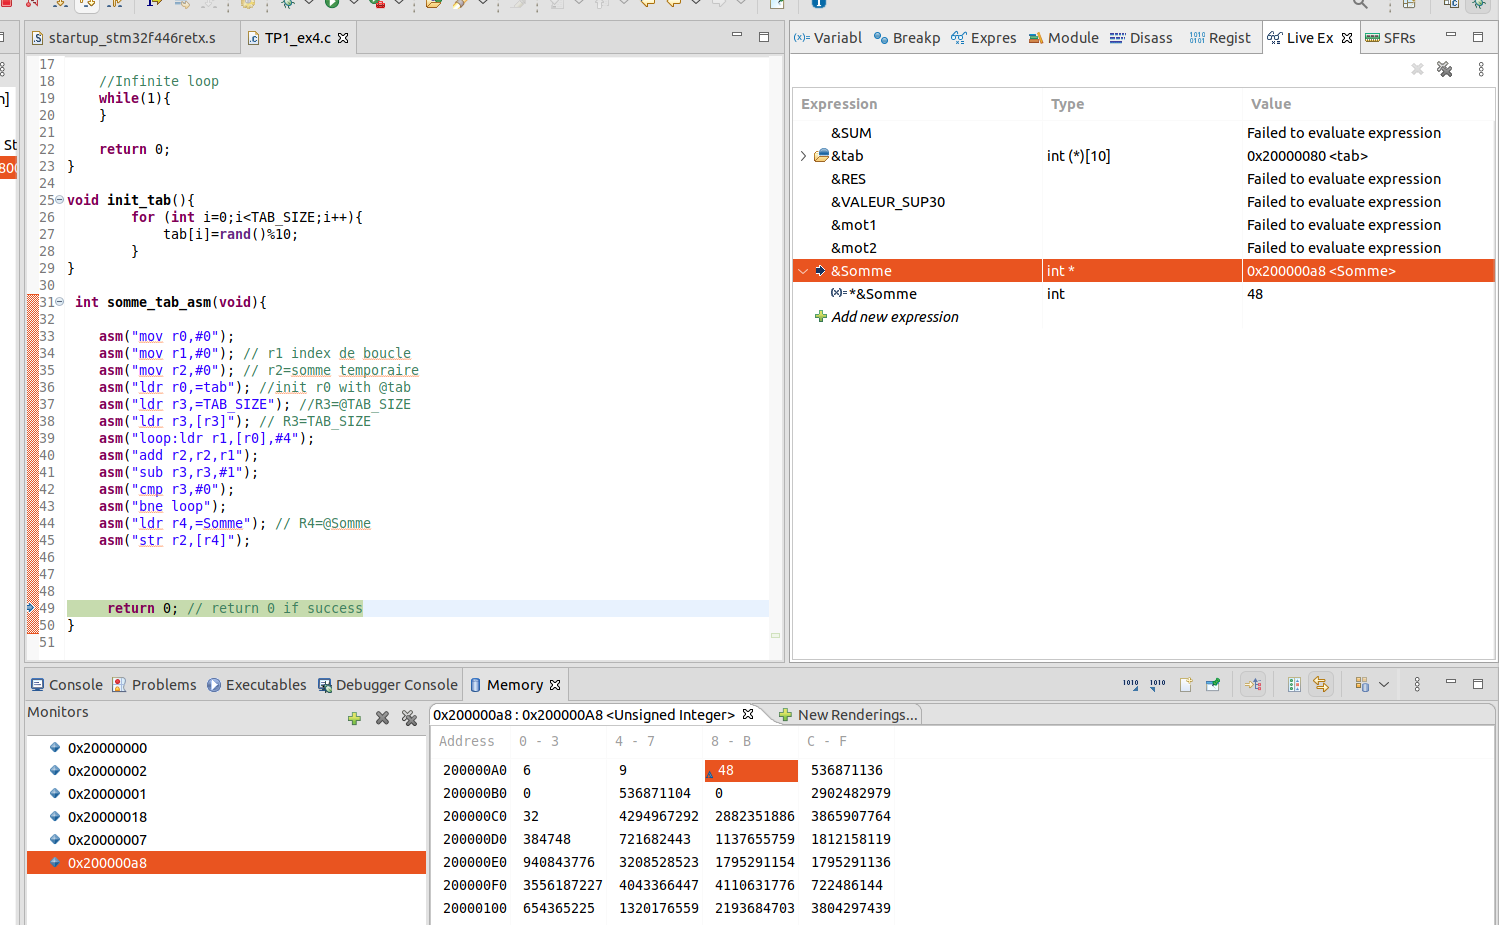Viewport: 1499px width, 925px height.
Task: Add a new memory monitor with plus icon
Action: (354, 718)
